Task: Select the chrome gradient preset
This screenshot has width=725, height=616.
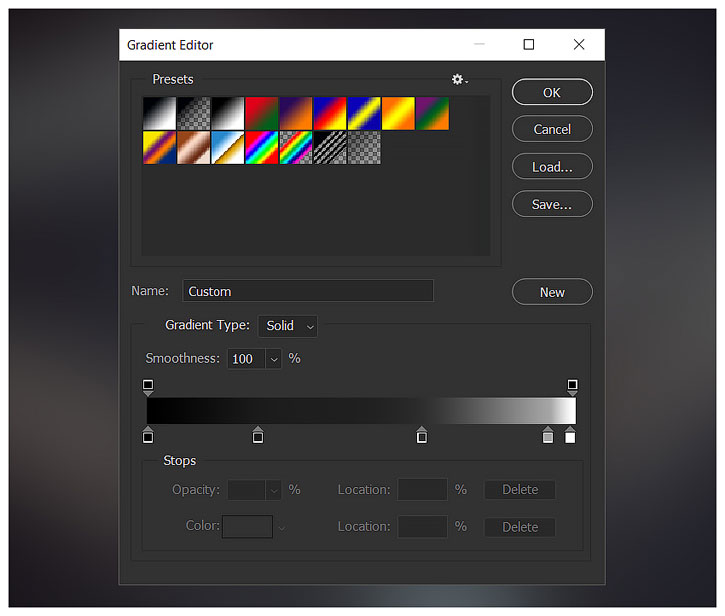Action: [x=228, y=148]
